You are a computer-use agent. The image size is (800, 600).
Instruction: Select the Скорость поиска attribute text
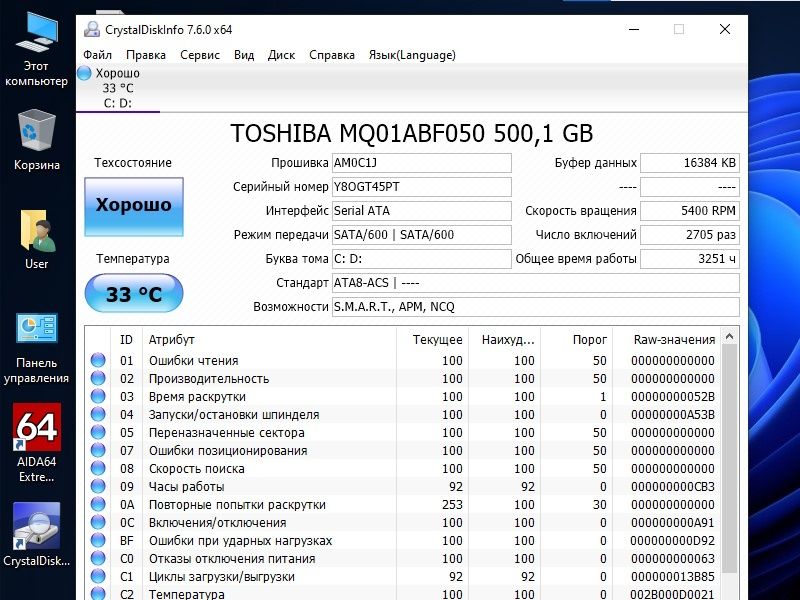pyautogui.click(x=196, y=468)
